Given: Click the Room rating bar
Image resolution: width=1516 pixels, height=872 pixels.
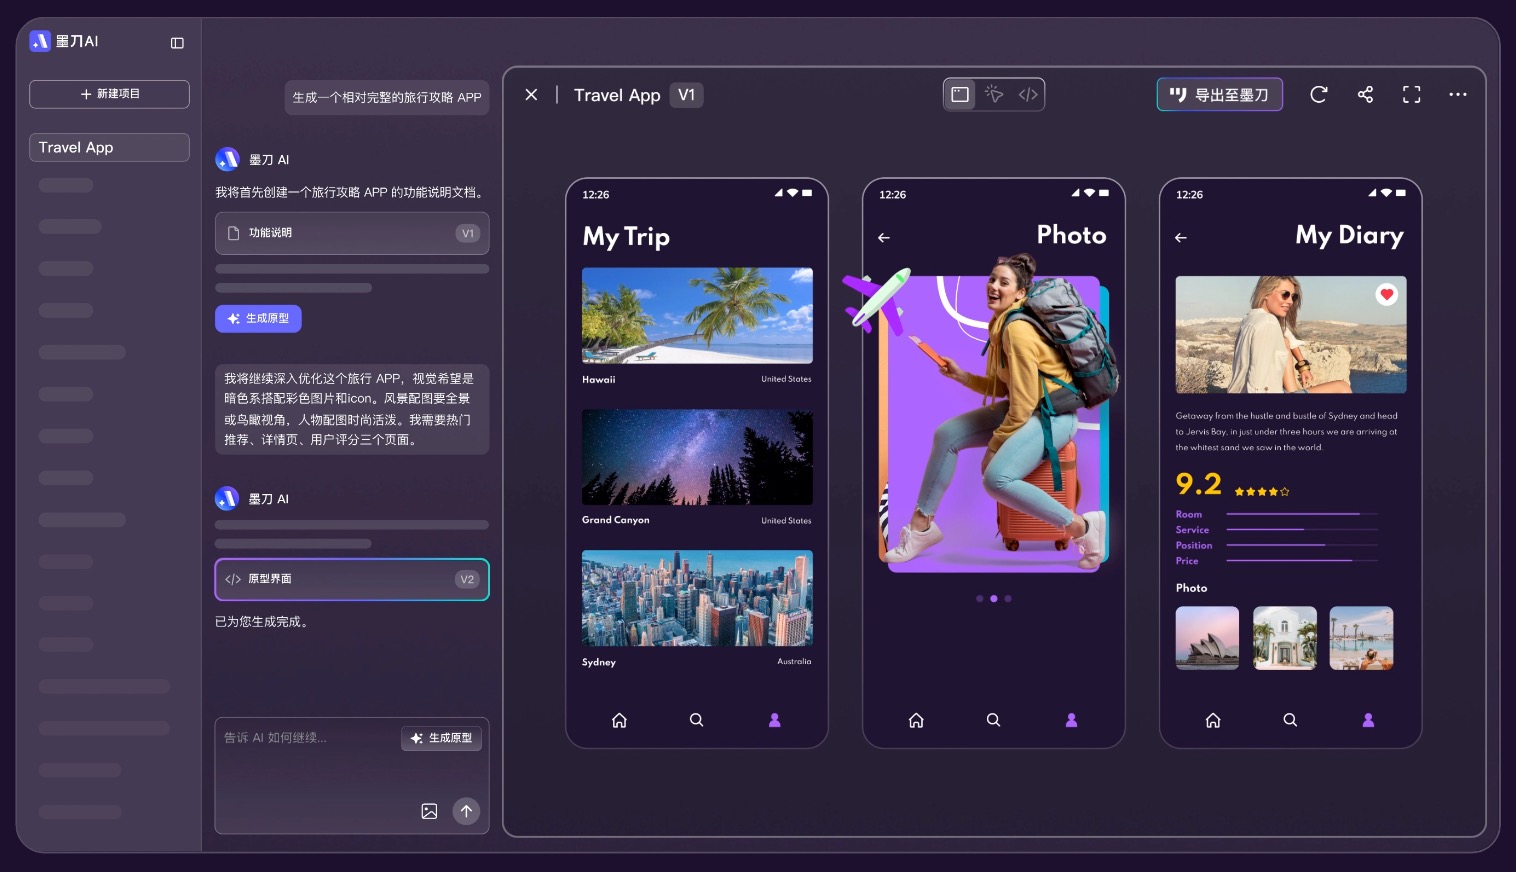Looking at the screenshot, I should click(1302, 514).
